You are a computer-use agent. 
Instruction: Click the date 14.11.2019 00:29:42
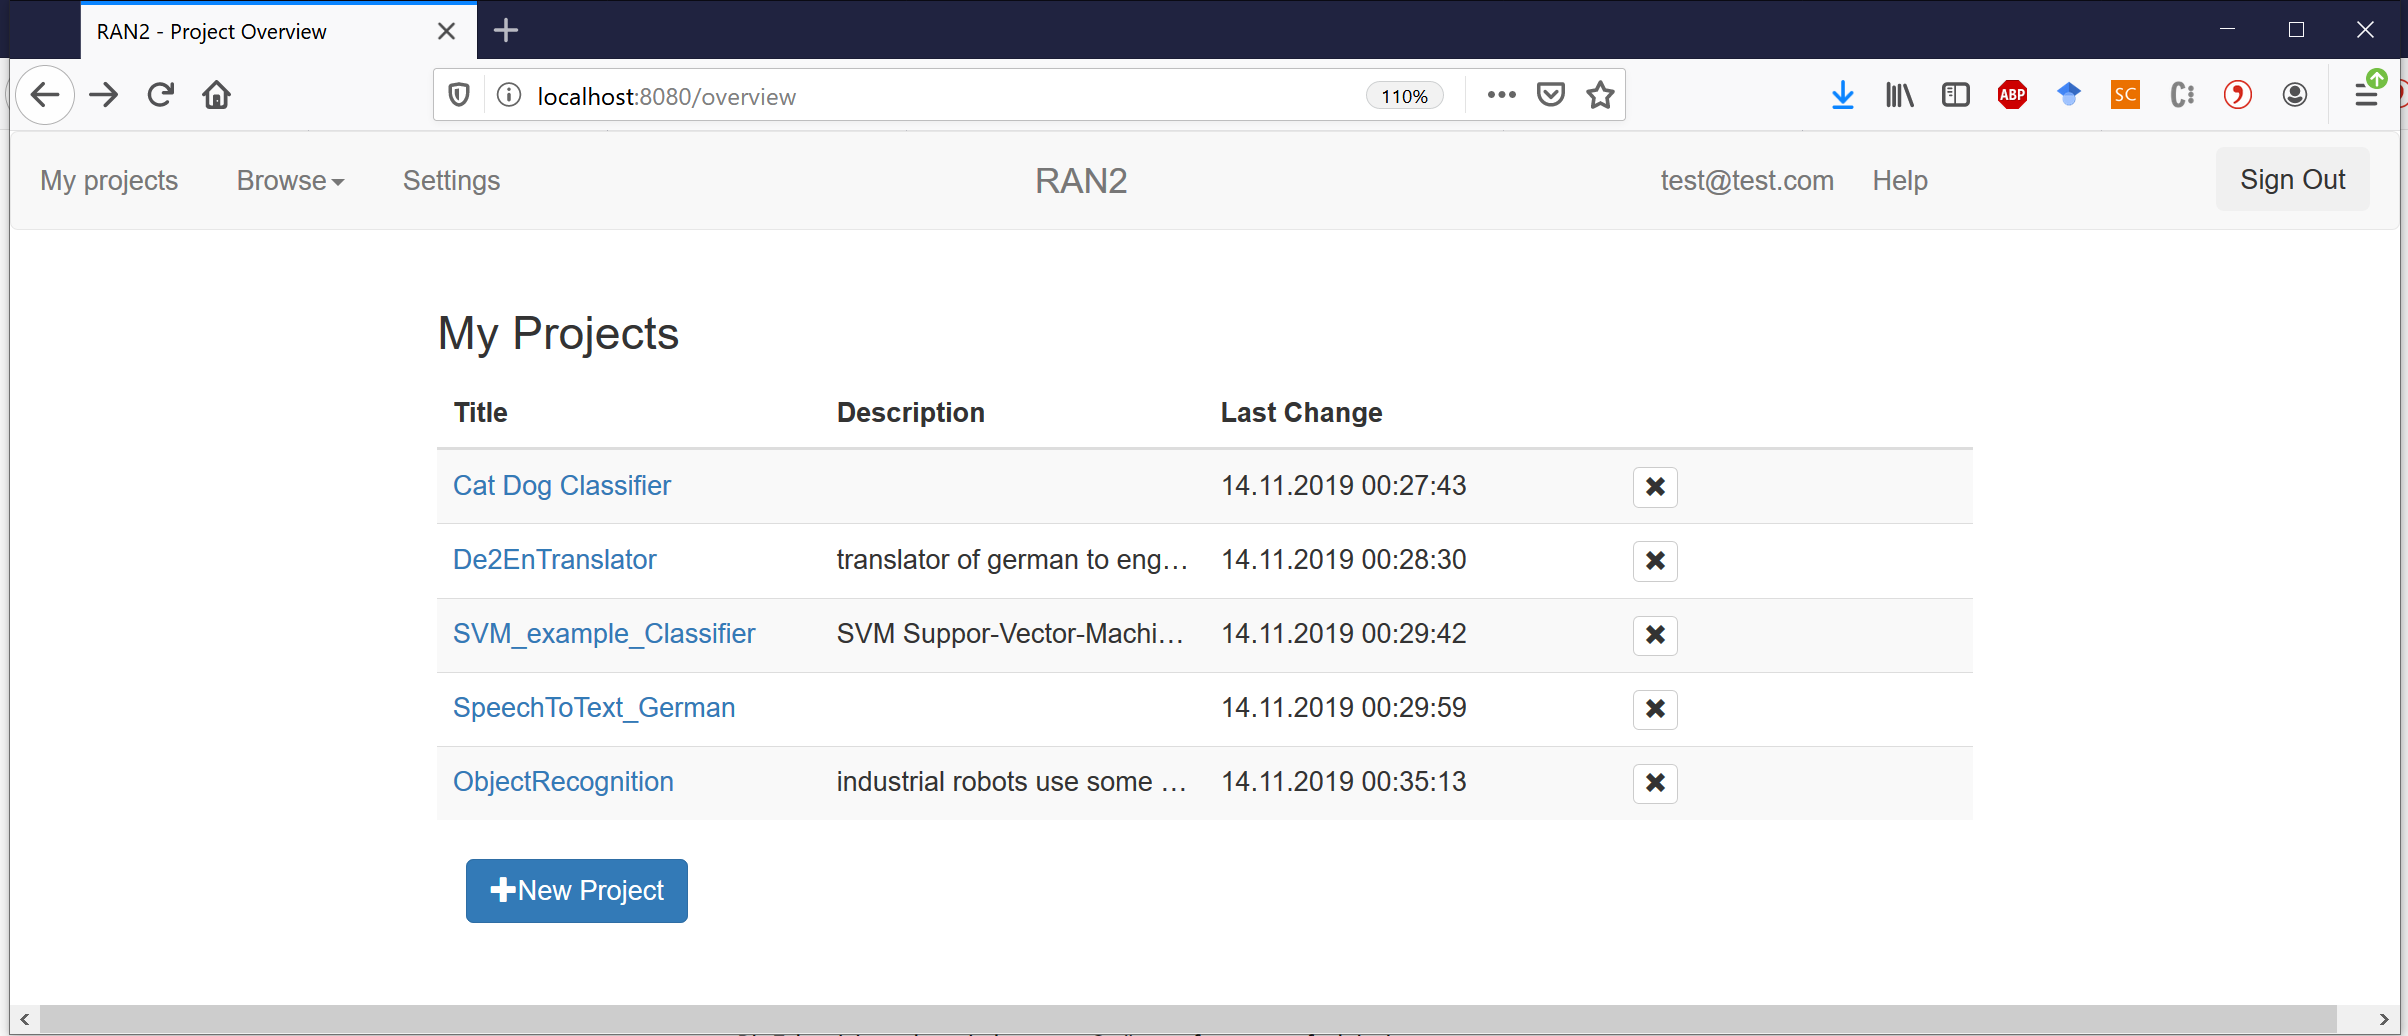[x=1343, y=634]
